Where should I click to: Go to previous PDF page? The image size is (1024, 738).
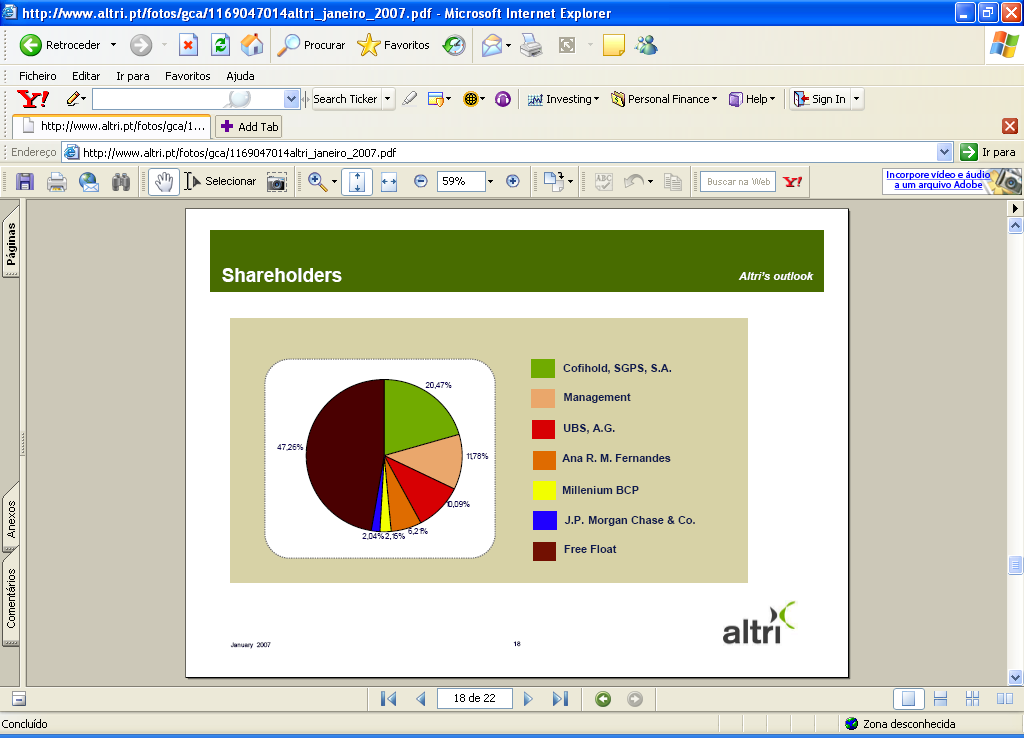tap(421, 699)
